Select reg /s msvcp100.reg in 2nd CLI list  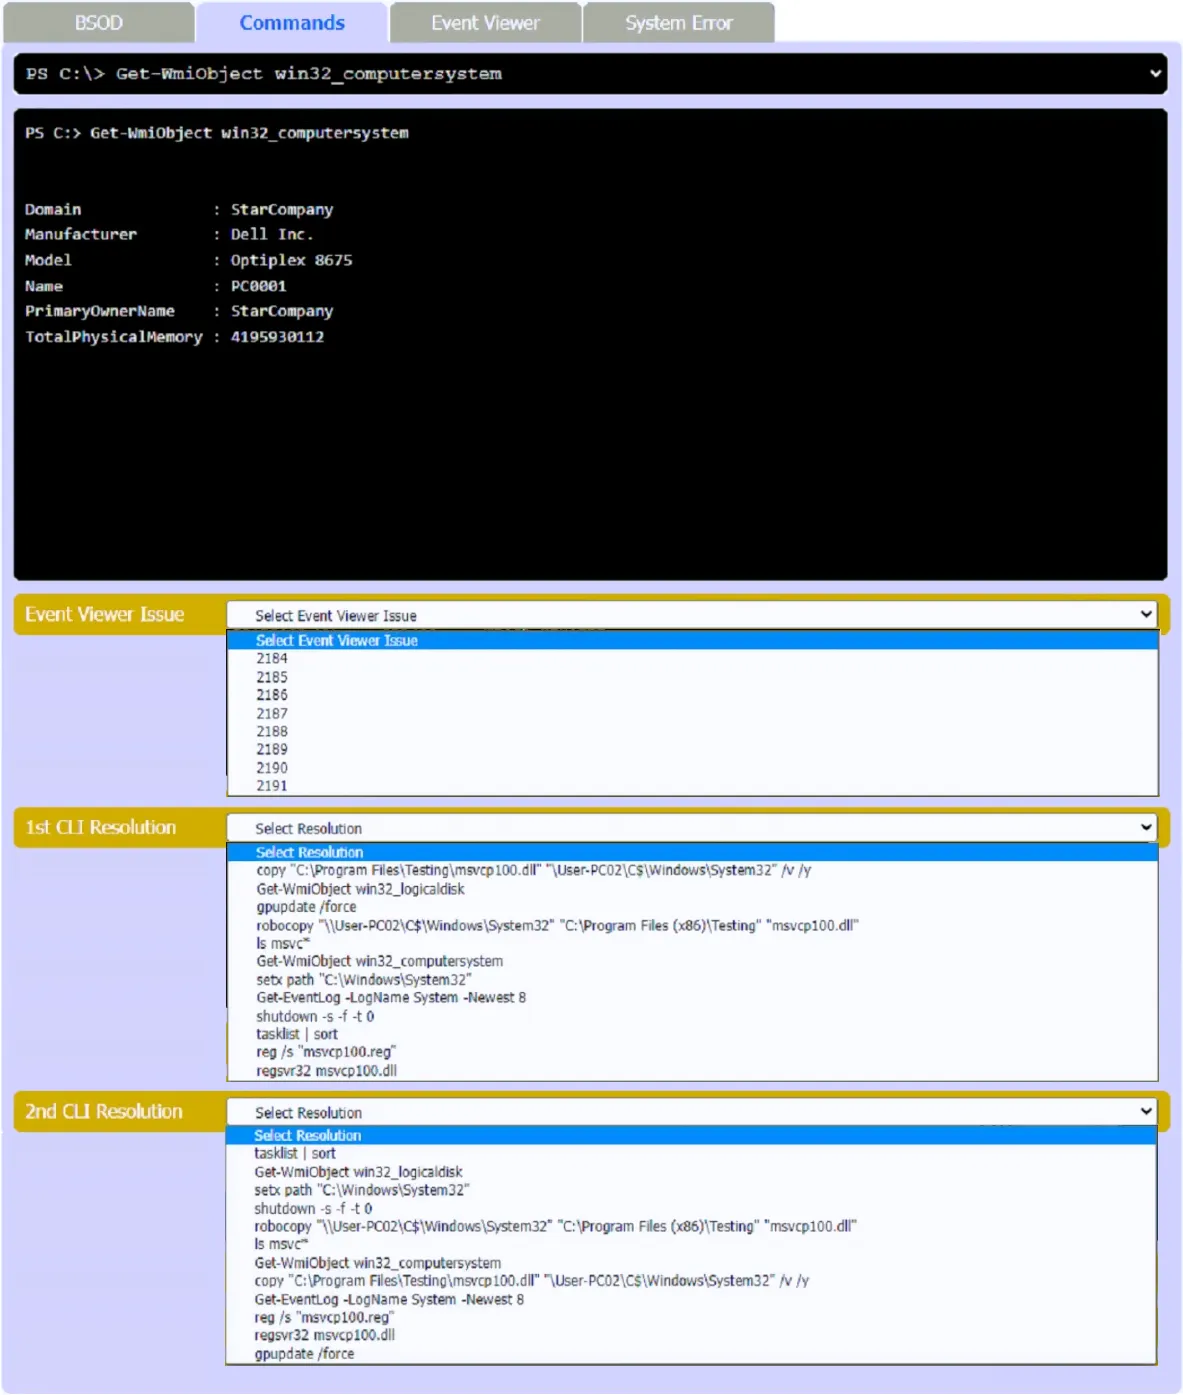pos(691,1318)
